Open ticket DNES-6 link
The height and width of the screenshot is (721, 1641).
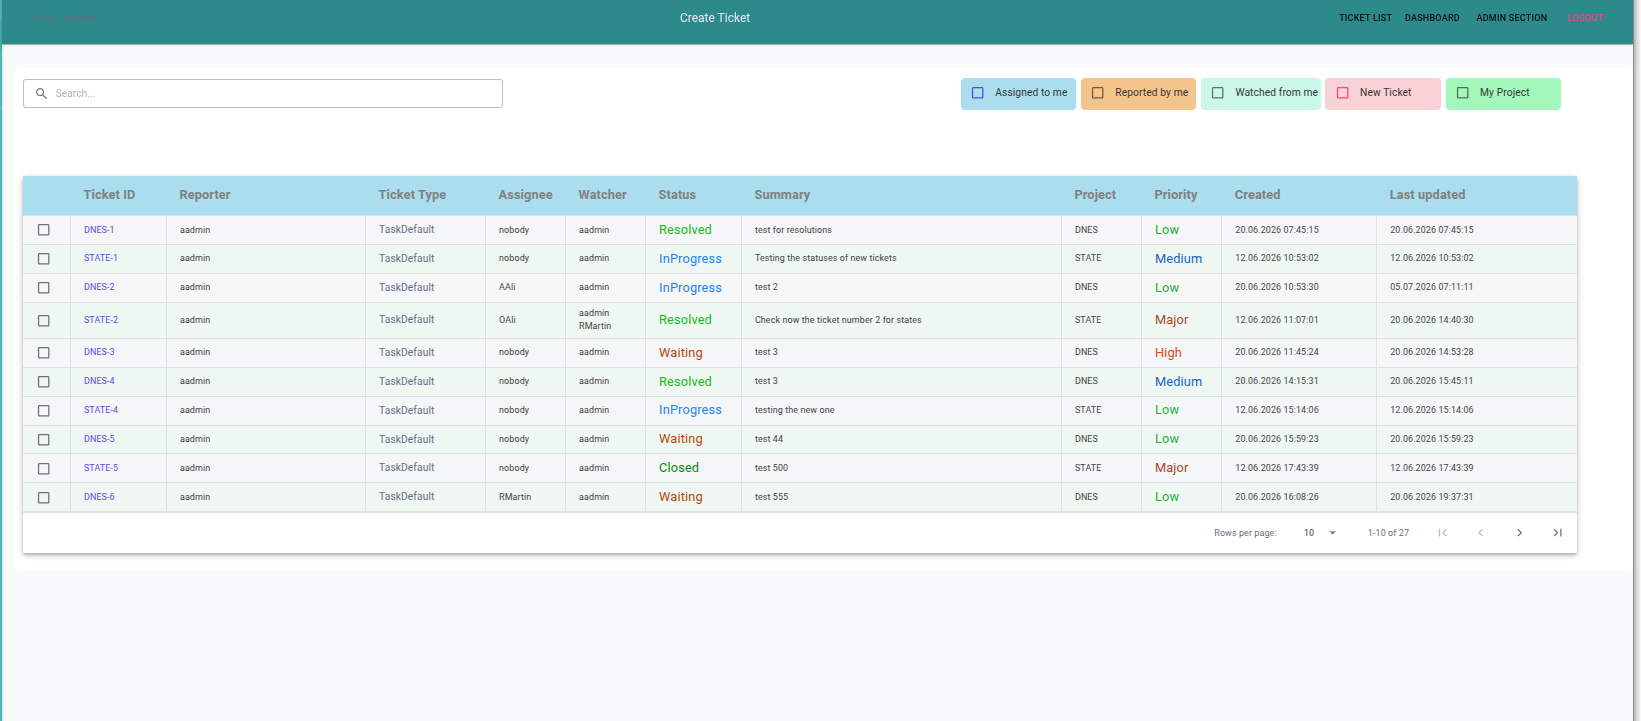[99, 497]
